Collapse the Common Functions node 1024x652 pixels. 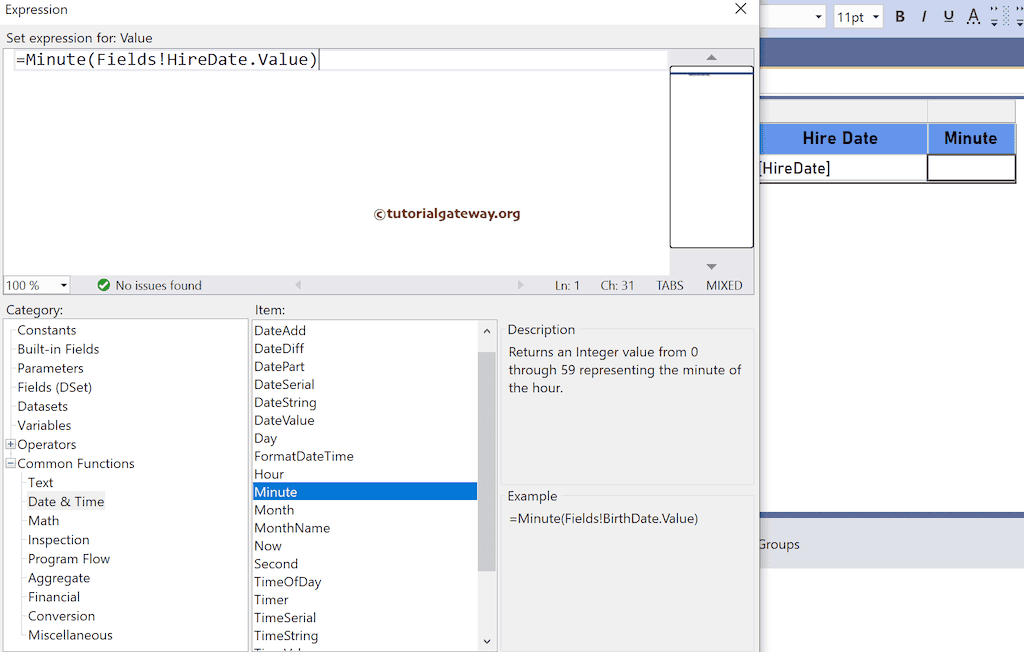click(x=10, y=463)
